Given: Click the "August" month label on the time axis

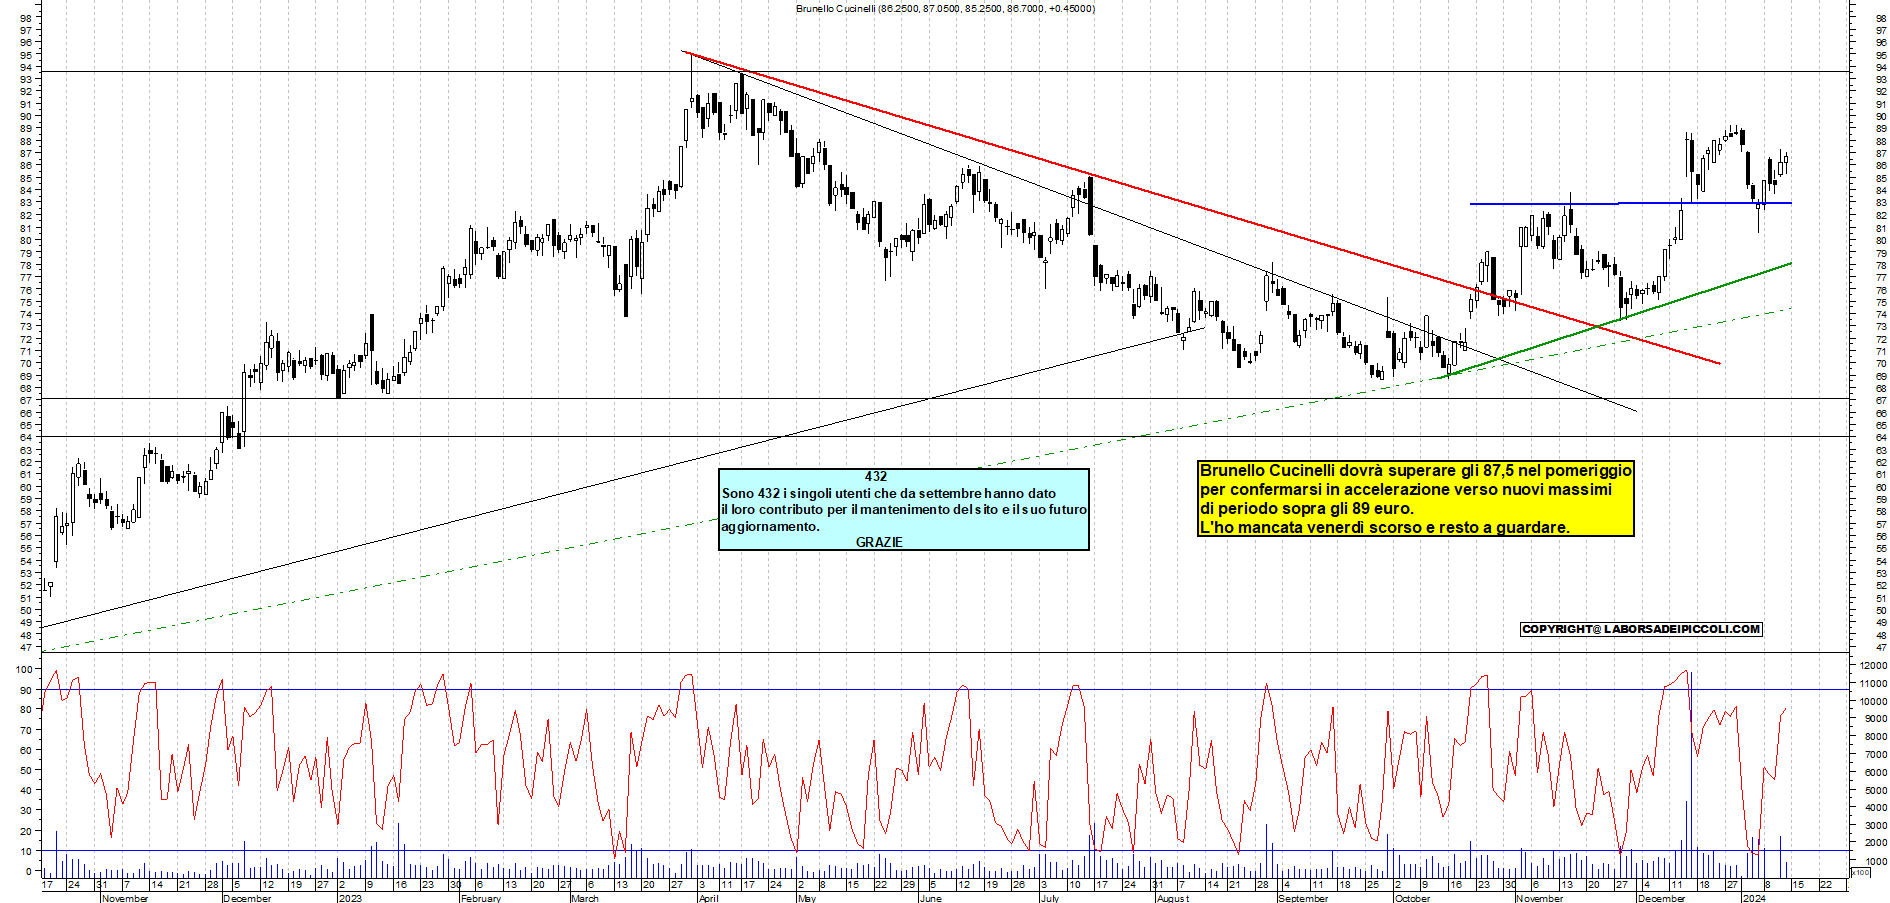Looking at the screenshot, I should tap(1173, 898).
